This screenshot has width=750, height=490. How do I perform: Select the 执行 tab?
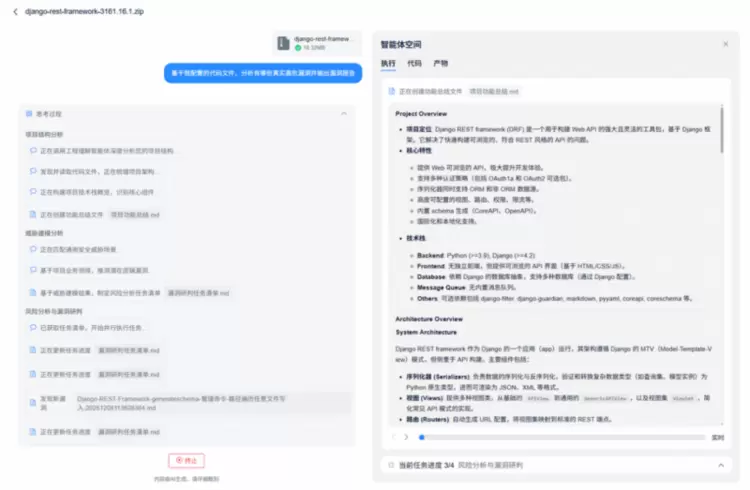pos(388,63)
